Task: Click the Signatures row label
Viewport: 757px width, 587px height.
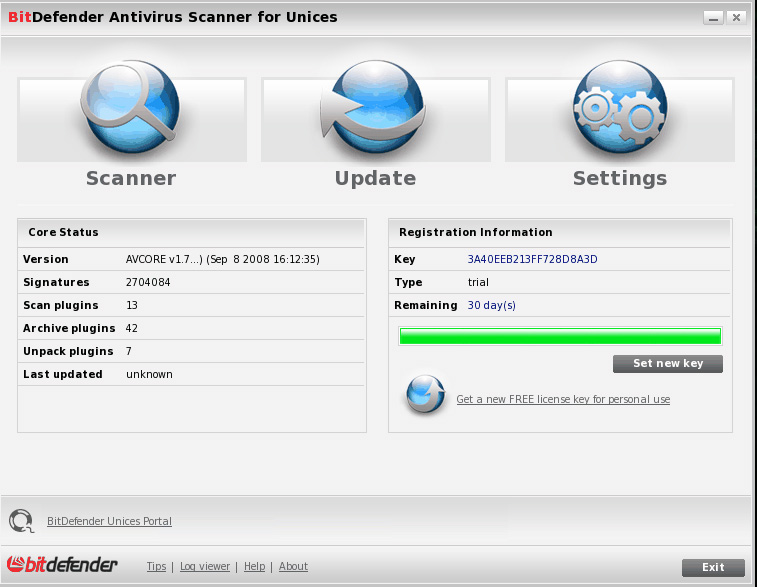Action: coord(56,282)
